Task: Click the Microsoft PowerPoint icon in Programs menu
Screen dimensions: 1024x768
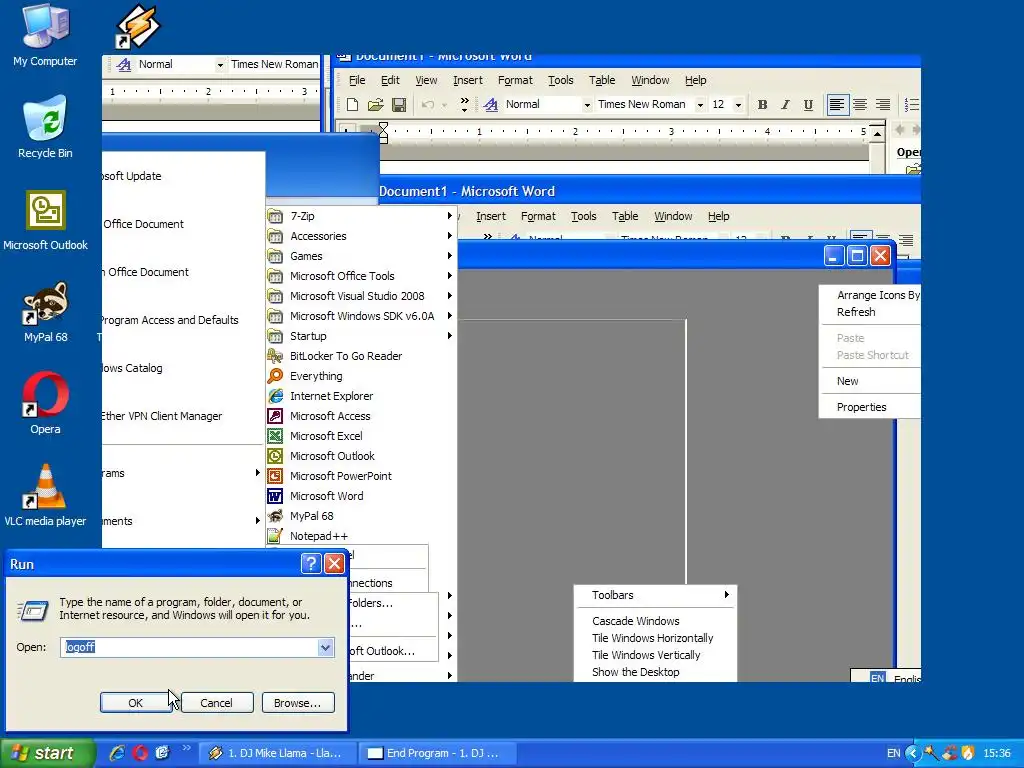Action: tap(276, 476)
